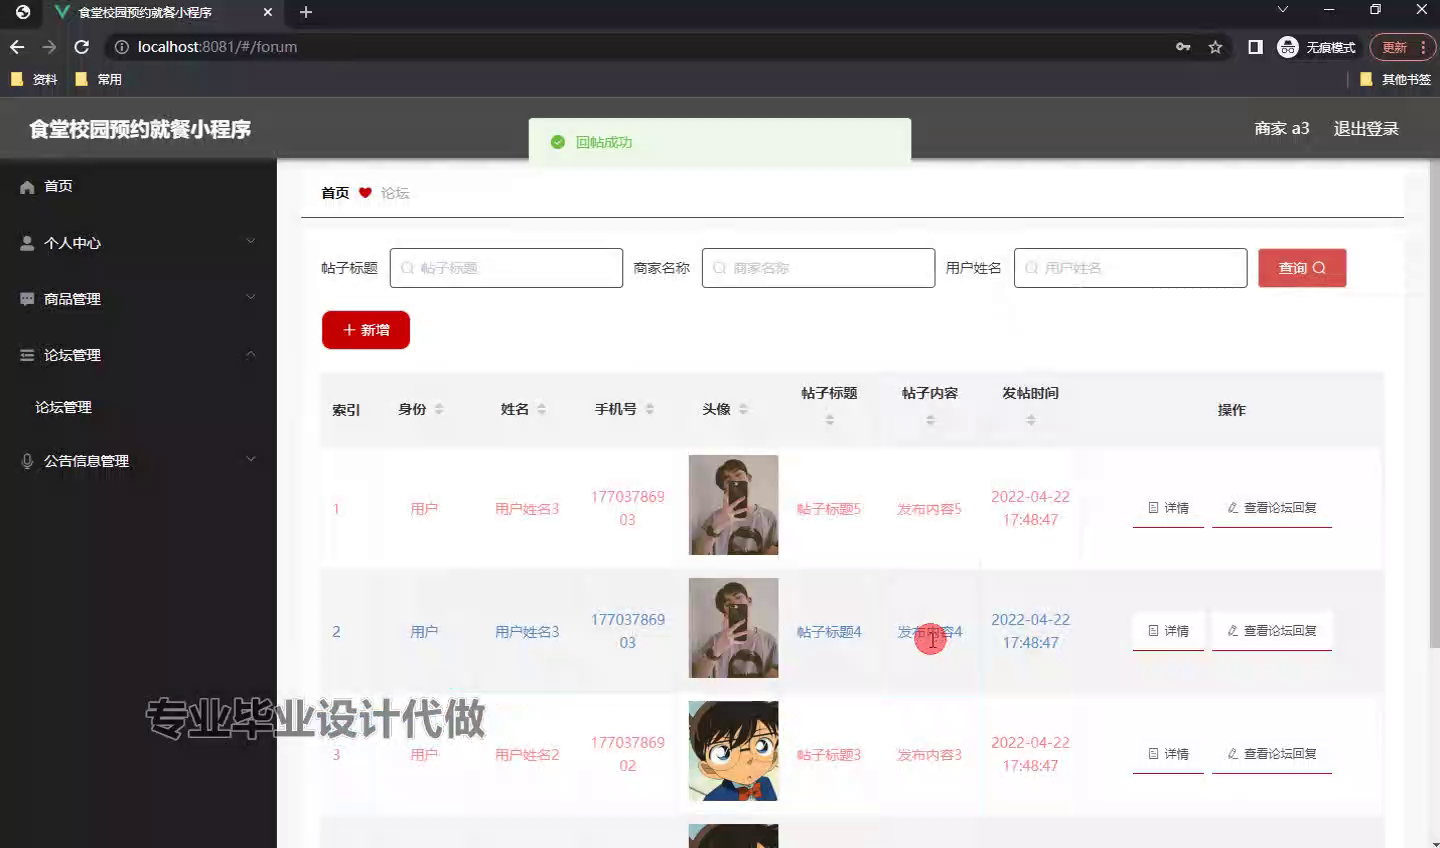The width and height of the screenshot is (1440, 848).
Task: Open 详情 for 帖子标题5 row
Action: point(1168,508)
